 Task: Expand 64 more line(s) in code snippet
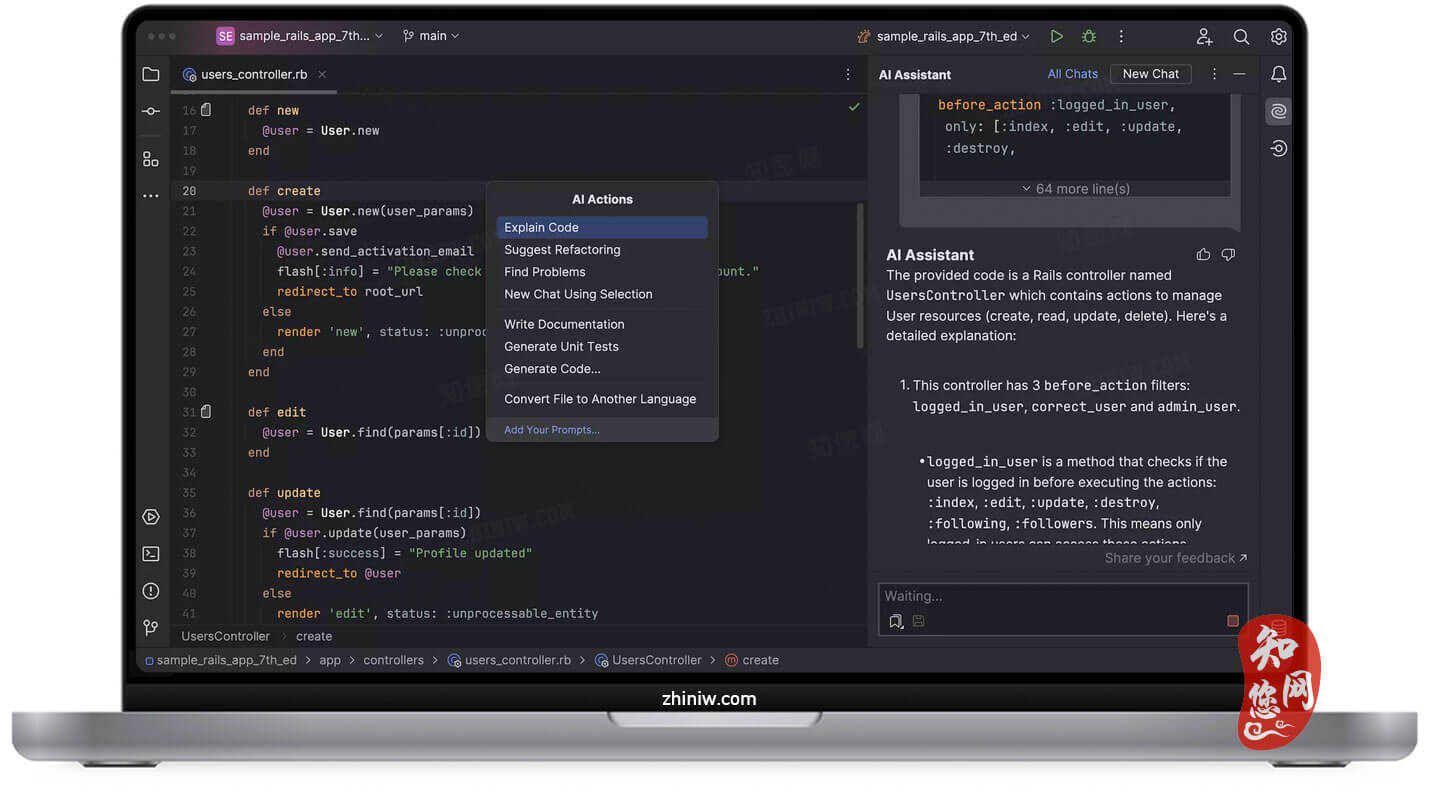1075,188
